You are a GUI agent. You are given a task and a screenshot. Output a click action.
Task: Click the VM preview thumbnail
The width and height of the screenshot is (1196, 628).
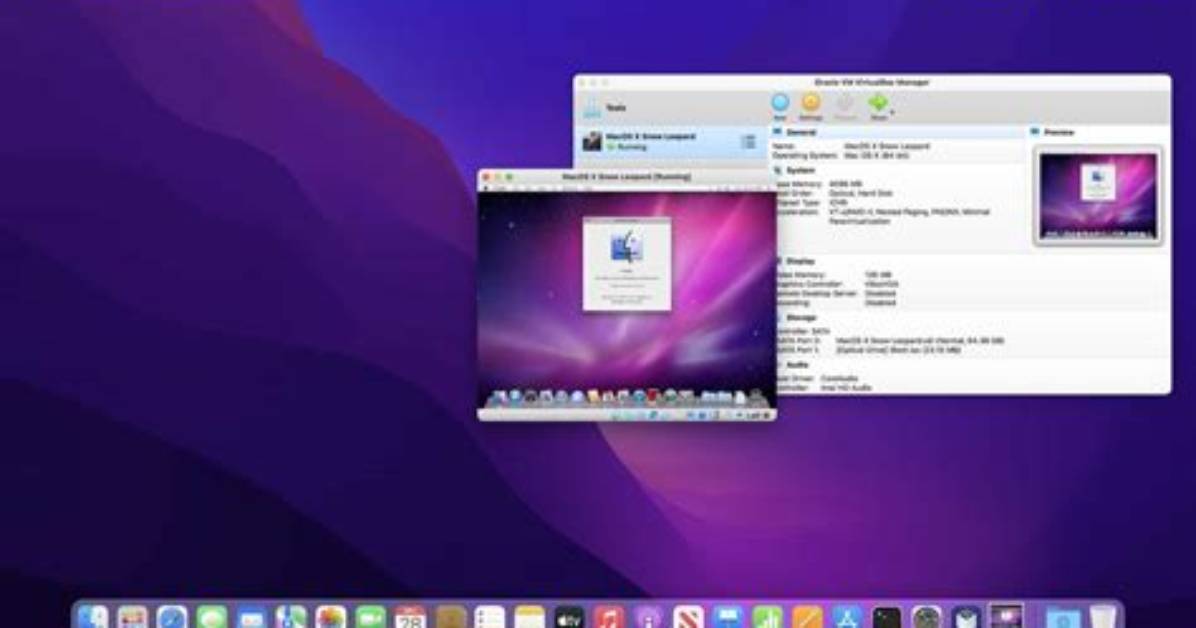[1098, 196]
